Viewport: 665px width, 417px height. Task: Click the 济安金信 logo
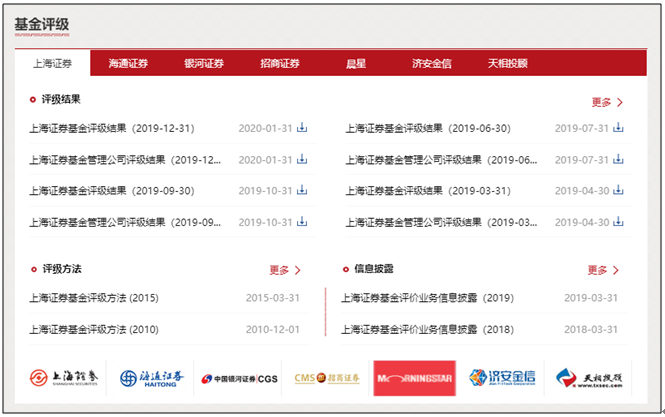(502, 378)
